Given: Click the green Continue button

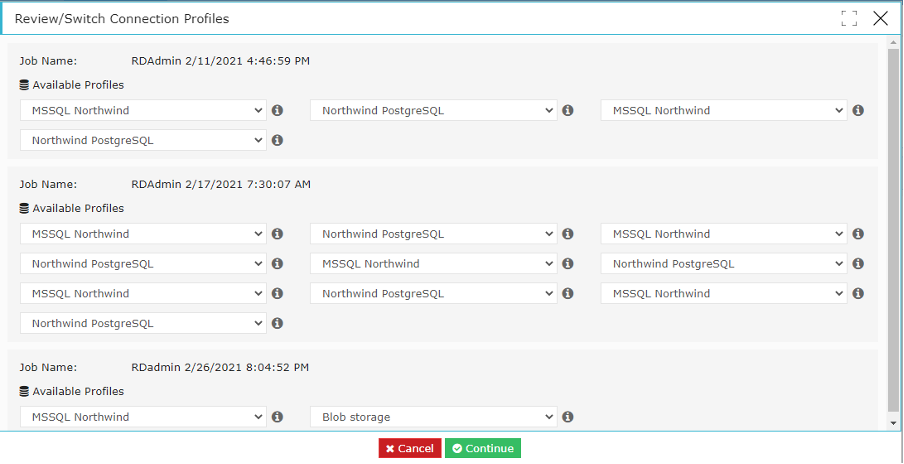Looking at the screenshot, I should coord(483,448).
